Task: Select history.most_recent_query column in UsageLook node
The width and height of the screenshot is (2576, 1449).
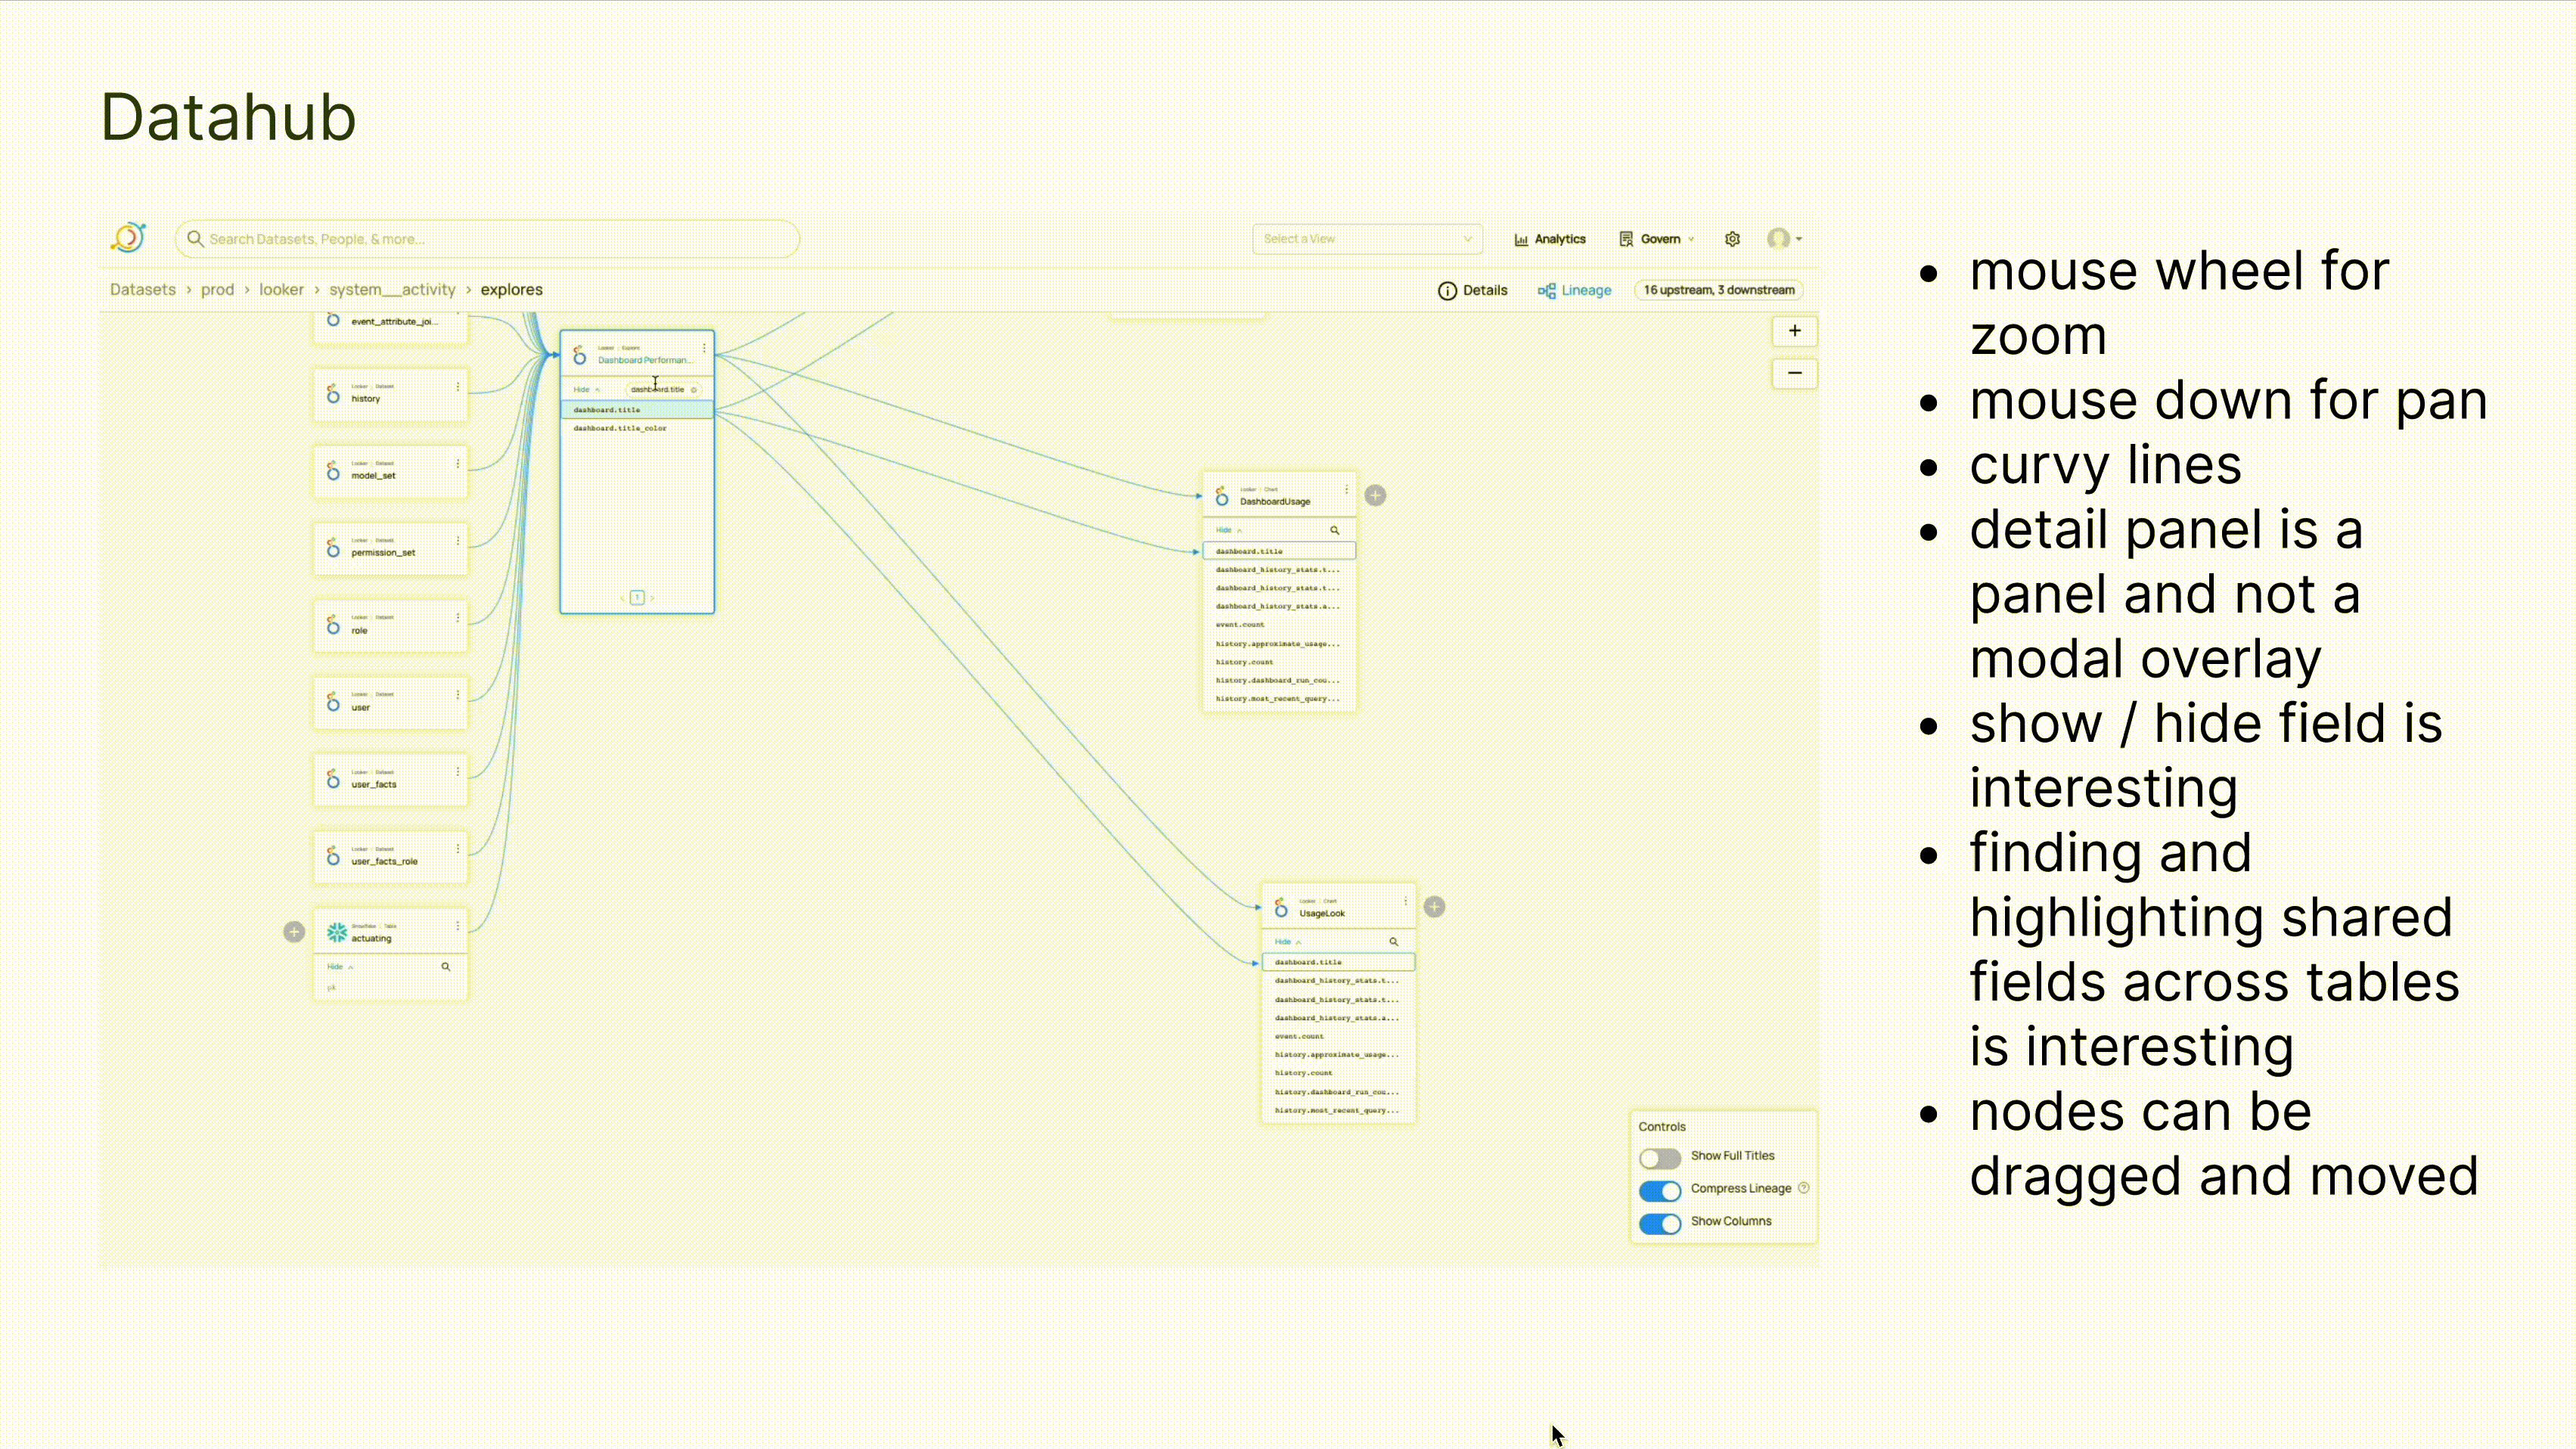Action: click(1338, 1110)
